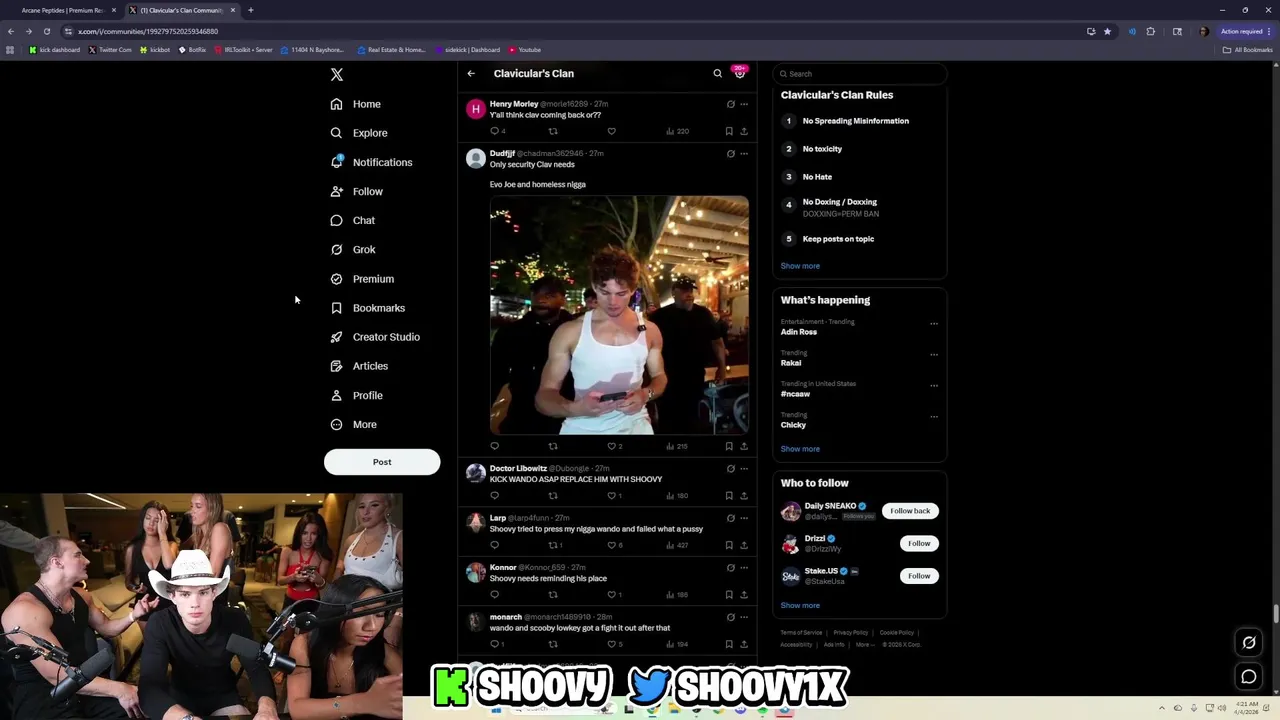Open the photo in Dudfjjf's post
Viewport: 1280px width, 720px height.
pos(619,315)
